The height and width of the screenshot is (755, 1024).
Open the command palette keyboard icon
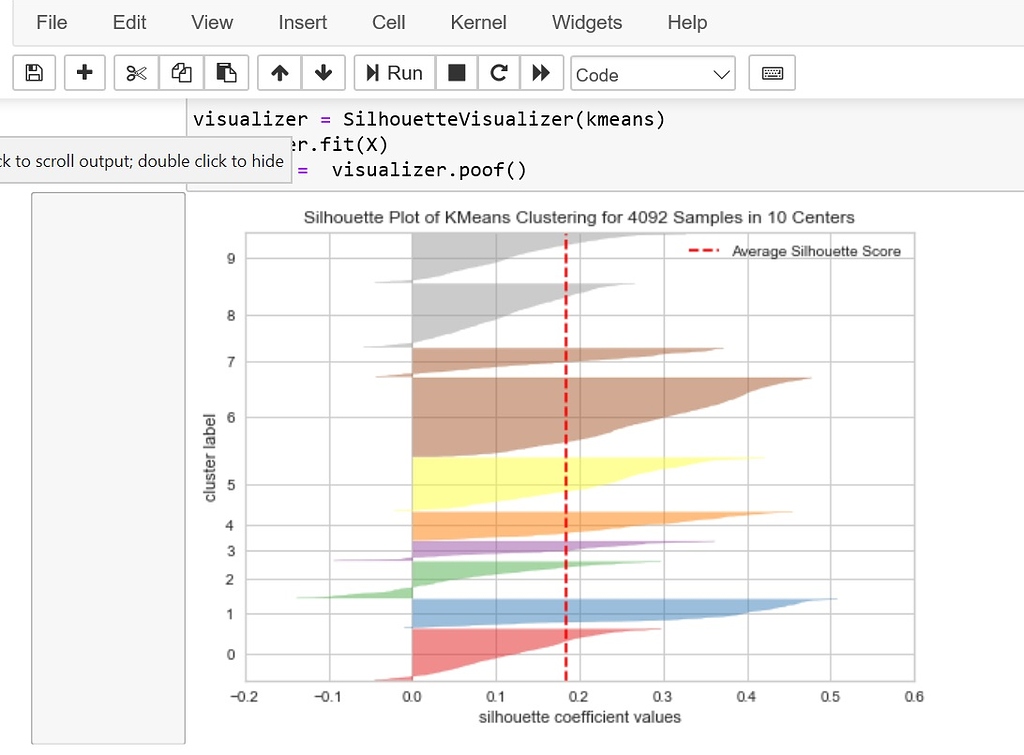pyautogui.click(x=771, y=72)
